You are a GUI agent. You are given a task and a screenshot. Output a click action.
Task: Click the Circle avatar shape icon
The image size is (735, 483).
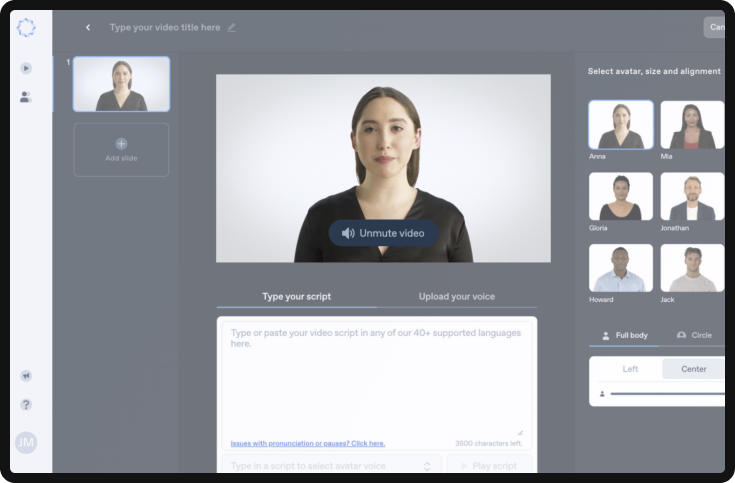tap(682, 335)
